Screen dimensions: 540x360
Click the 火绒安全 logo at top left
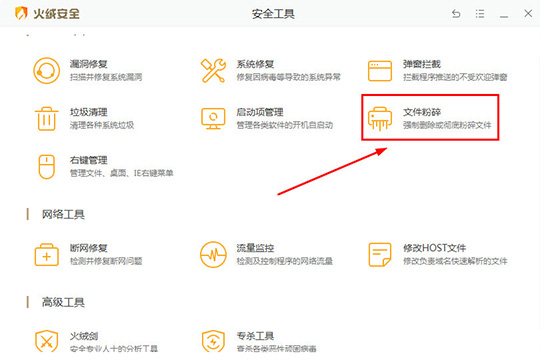point(47,14)
